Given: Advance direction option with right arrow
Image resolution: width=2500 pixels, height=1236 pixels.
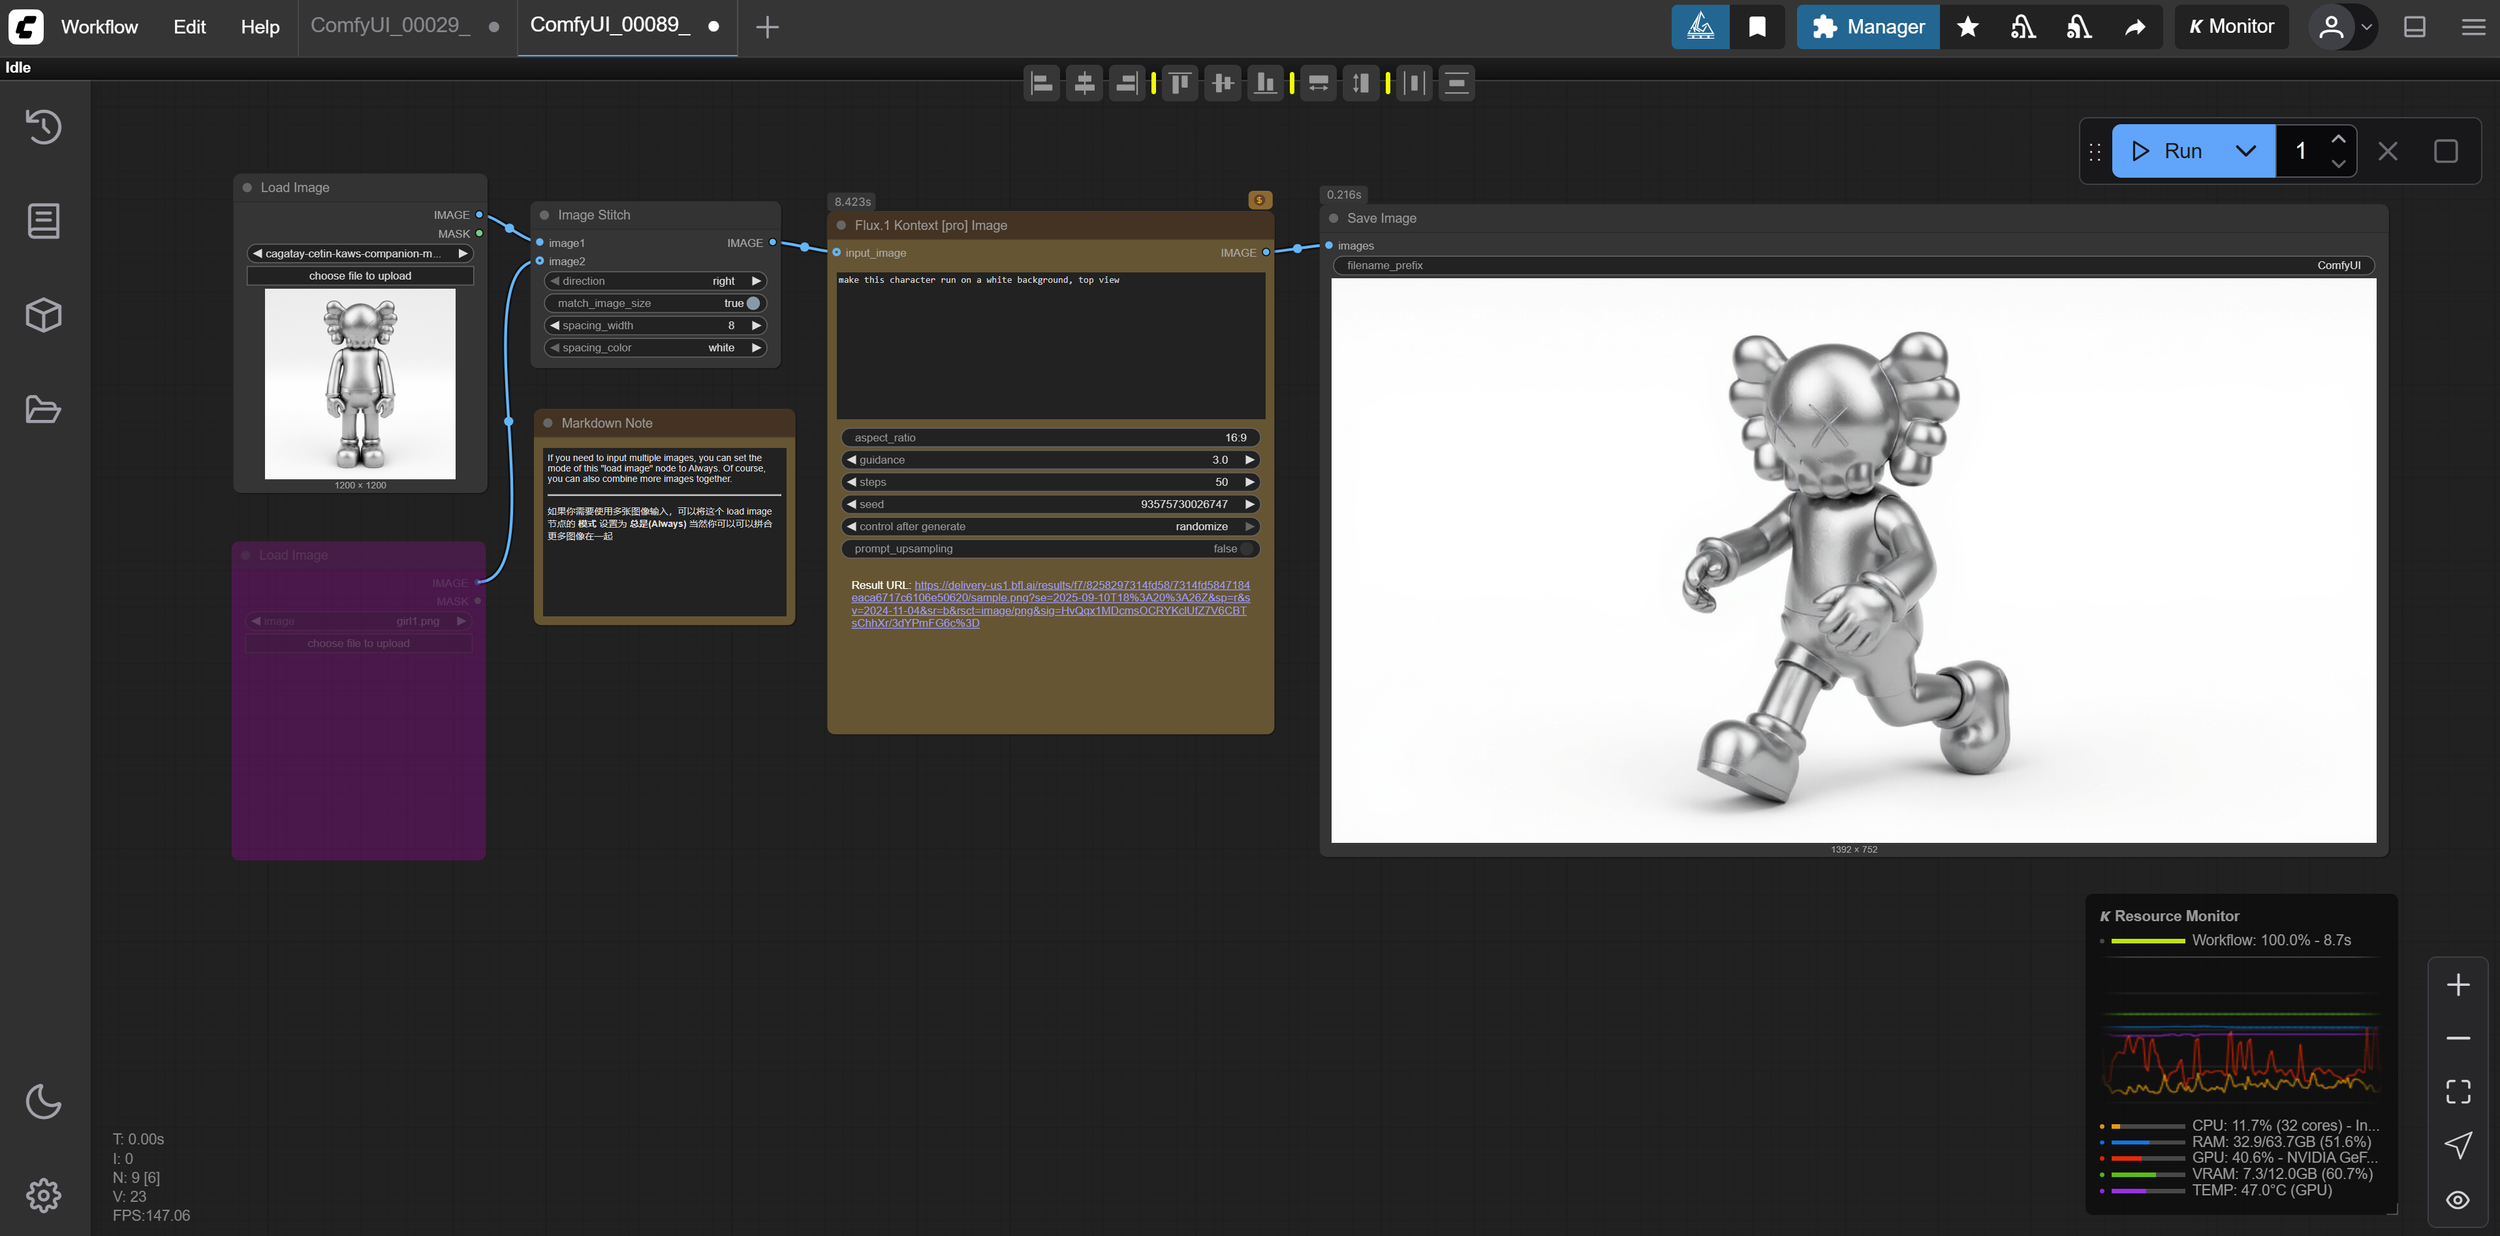Looking at the screenshot, I should click(757, 281).
